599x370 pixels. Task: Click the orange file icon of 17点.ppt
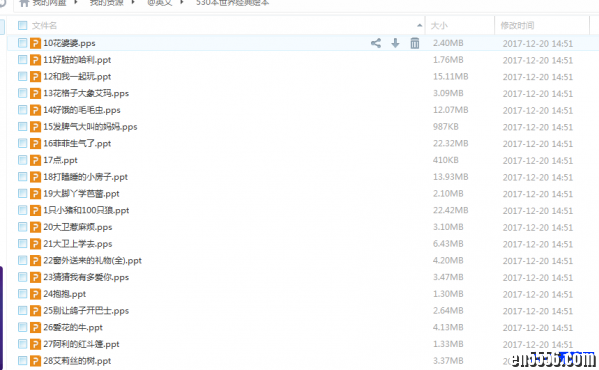tap(35, 160)
